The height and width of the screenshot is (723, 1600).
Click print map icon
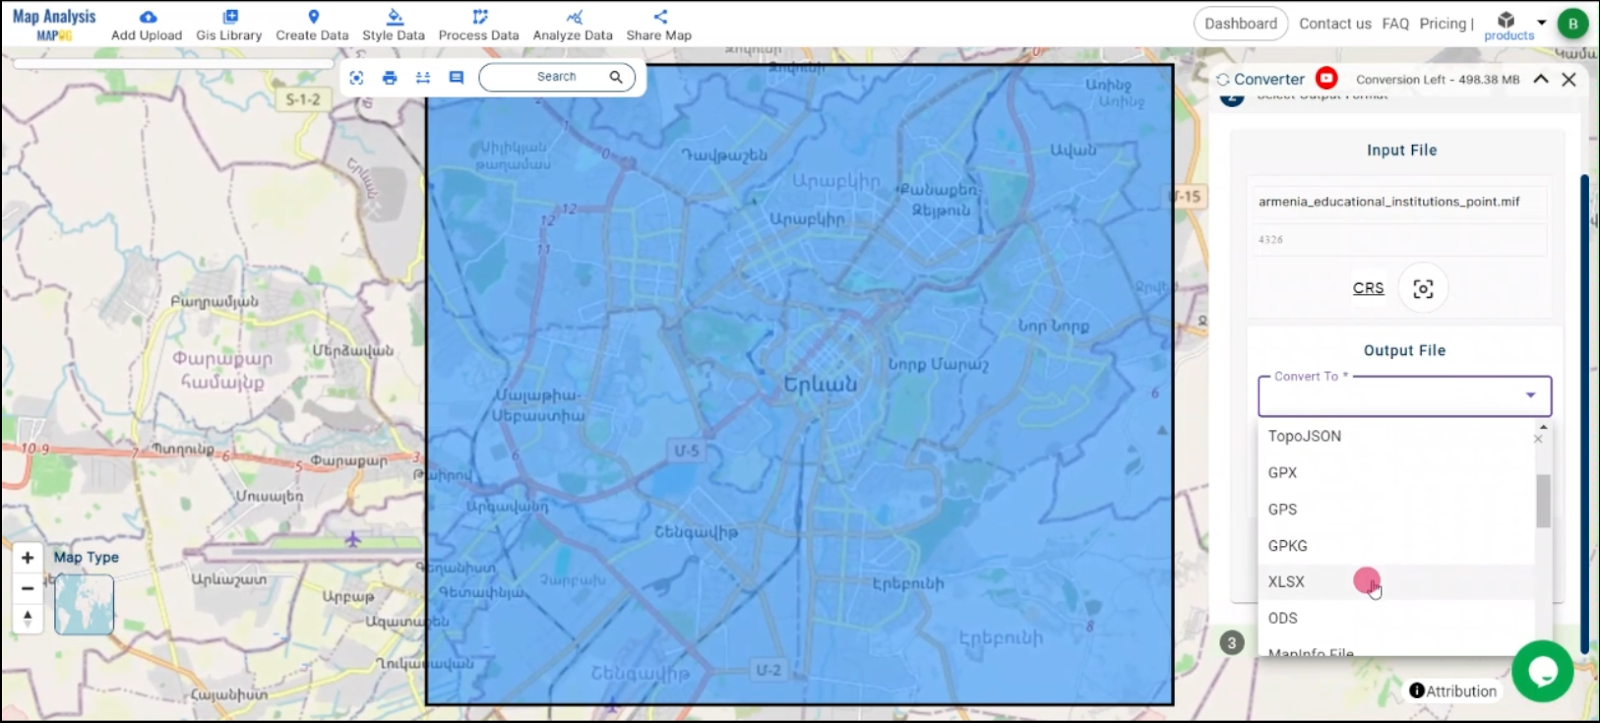pyautogui.click(x=390, y=77)
